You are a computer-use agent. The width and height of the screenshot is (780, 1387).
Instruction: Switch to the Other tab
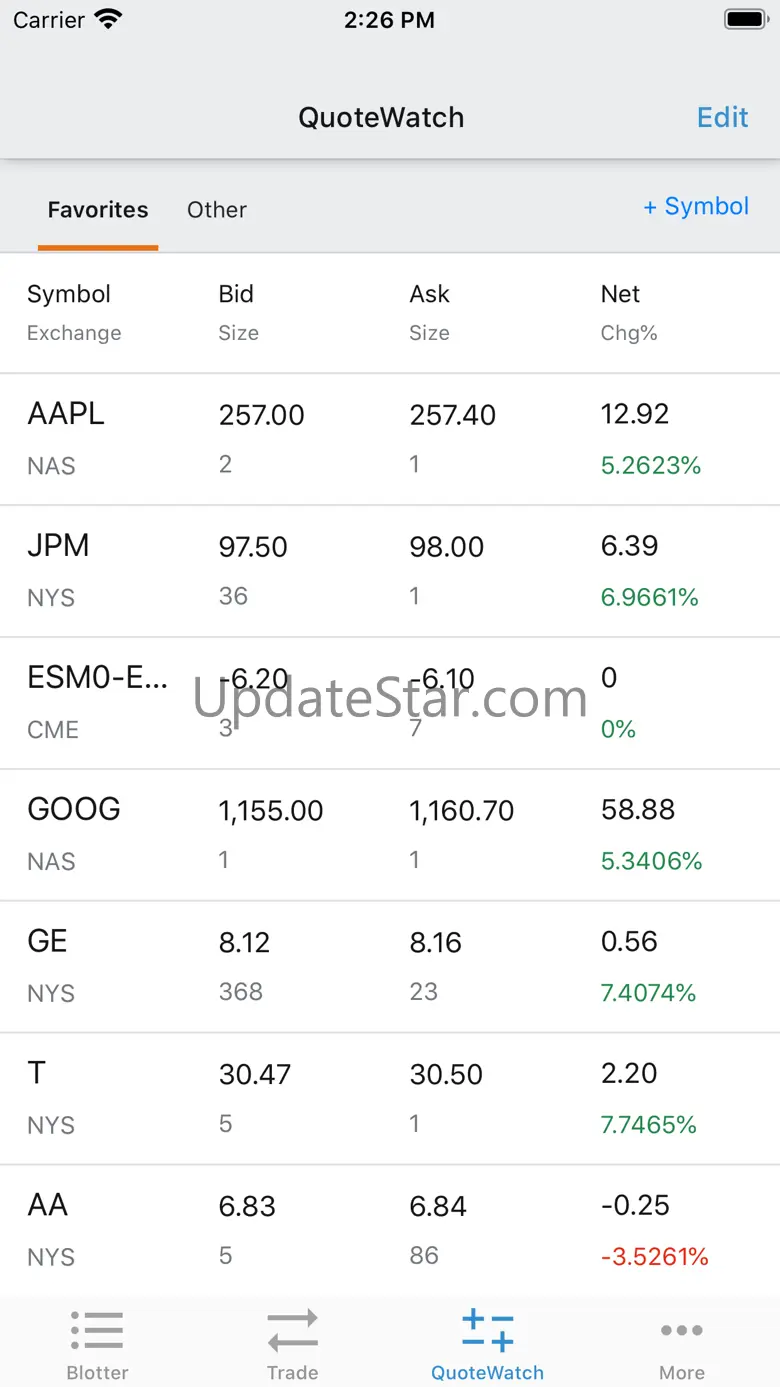click(x=217, y=210)
